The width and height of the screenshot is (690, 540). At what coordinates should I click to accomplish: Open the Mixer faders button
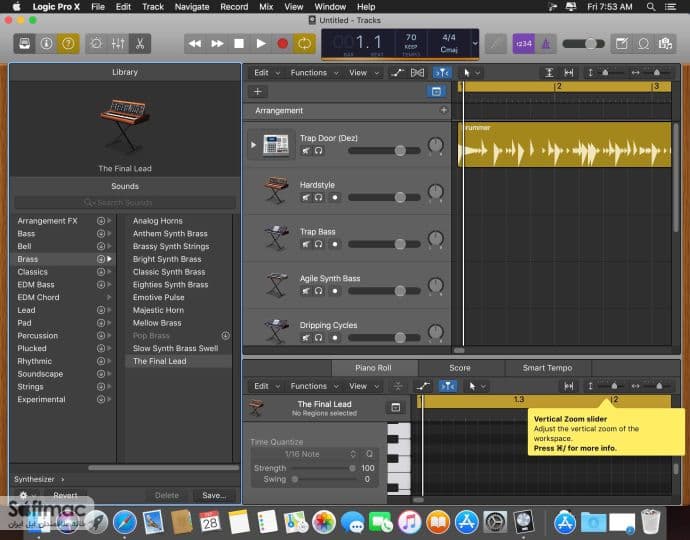coord(118,44)
